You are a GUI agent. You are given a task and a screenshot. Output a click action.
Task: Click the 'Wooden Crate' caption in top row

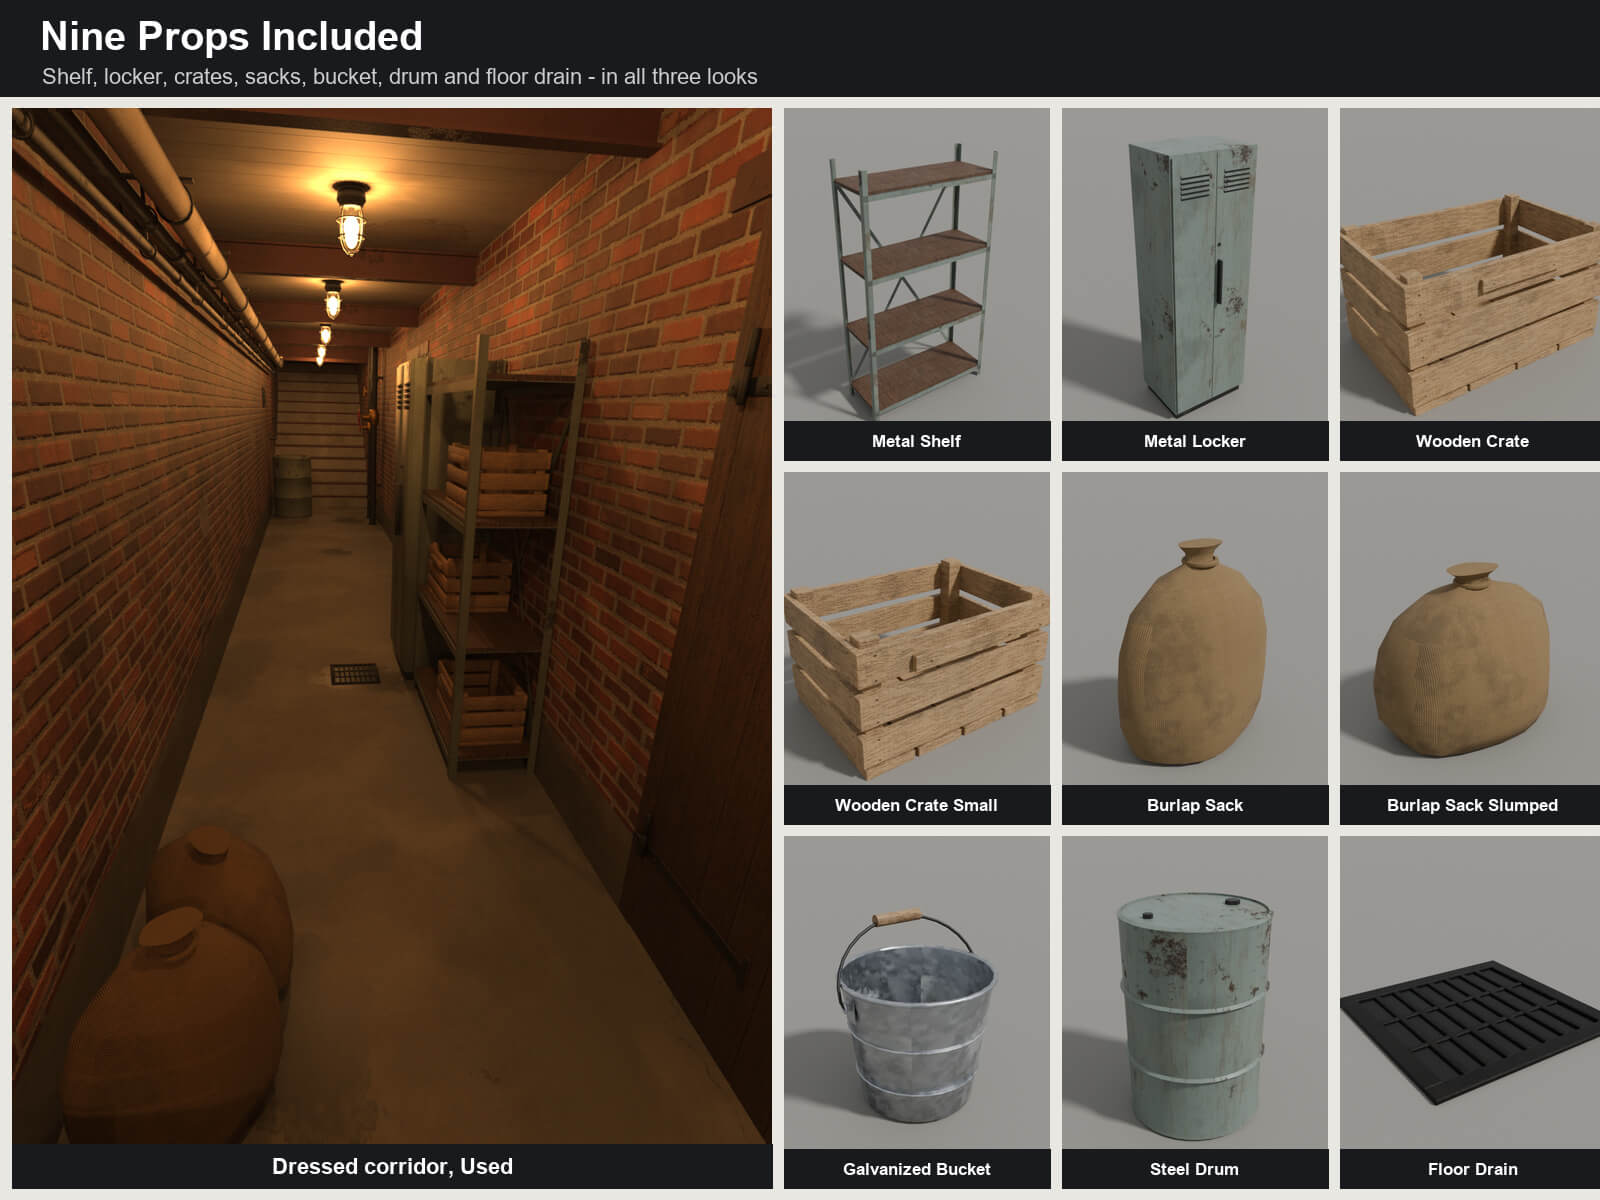click(1472, 441)
